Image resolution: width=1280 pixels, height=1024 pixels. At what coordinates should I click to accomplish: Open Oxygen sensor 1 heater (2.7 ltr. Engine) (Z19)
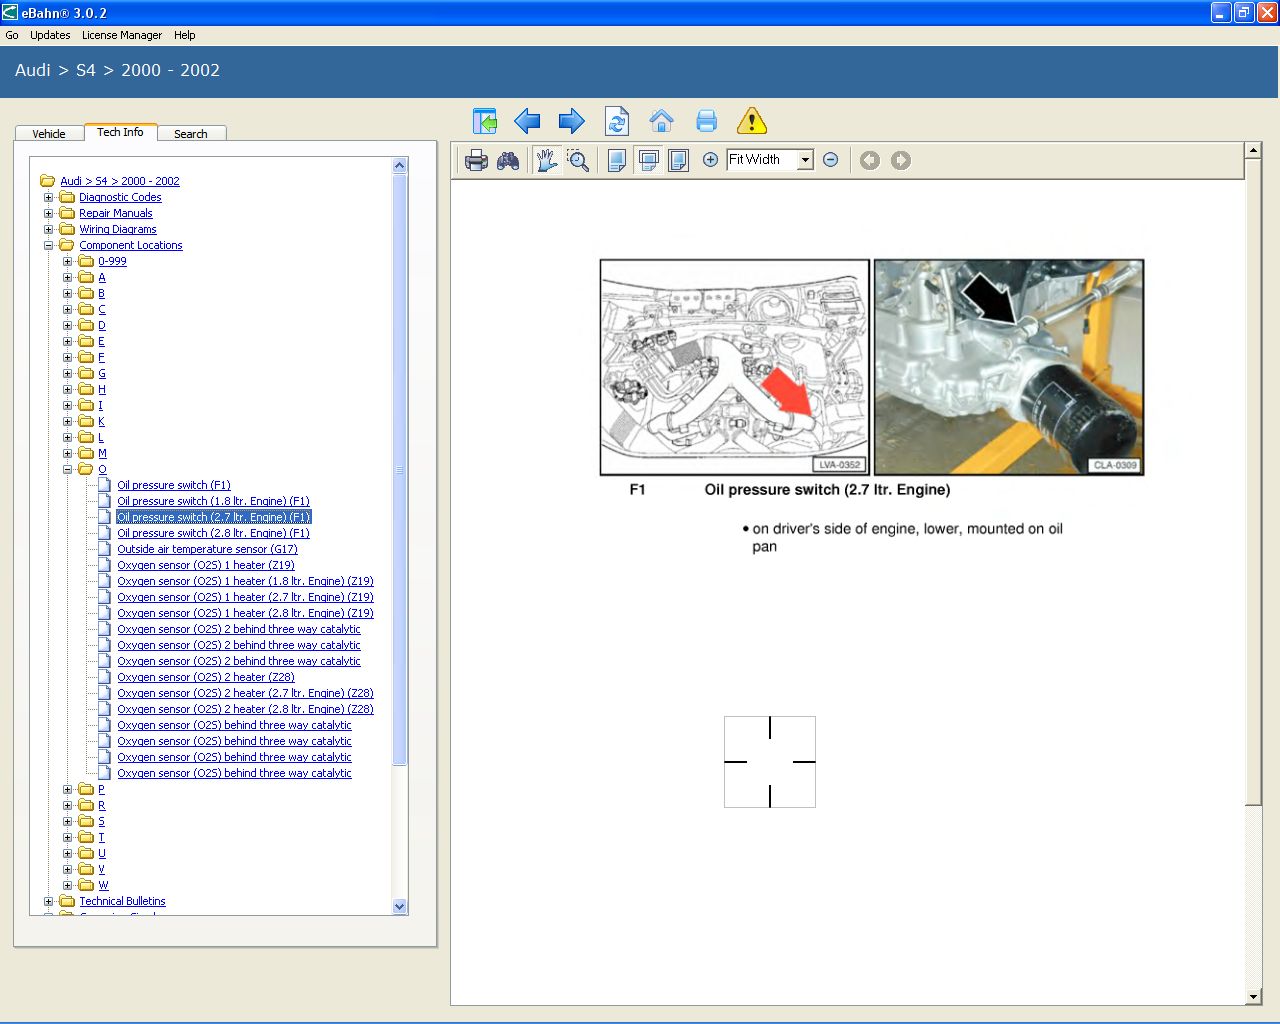(245, 597)
